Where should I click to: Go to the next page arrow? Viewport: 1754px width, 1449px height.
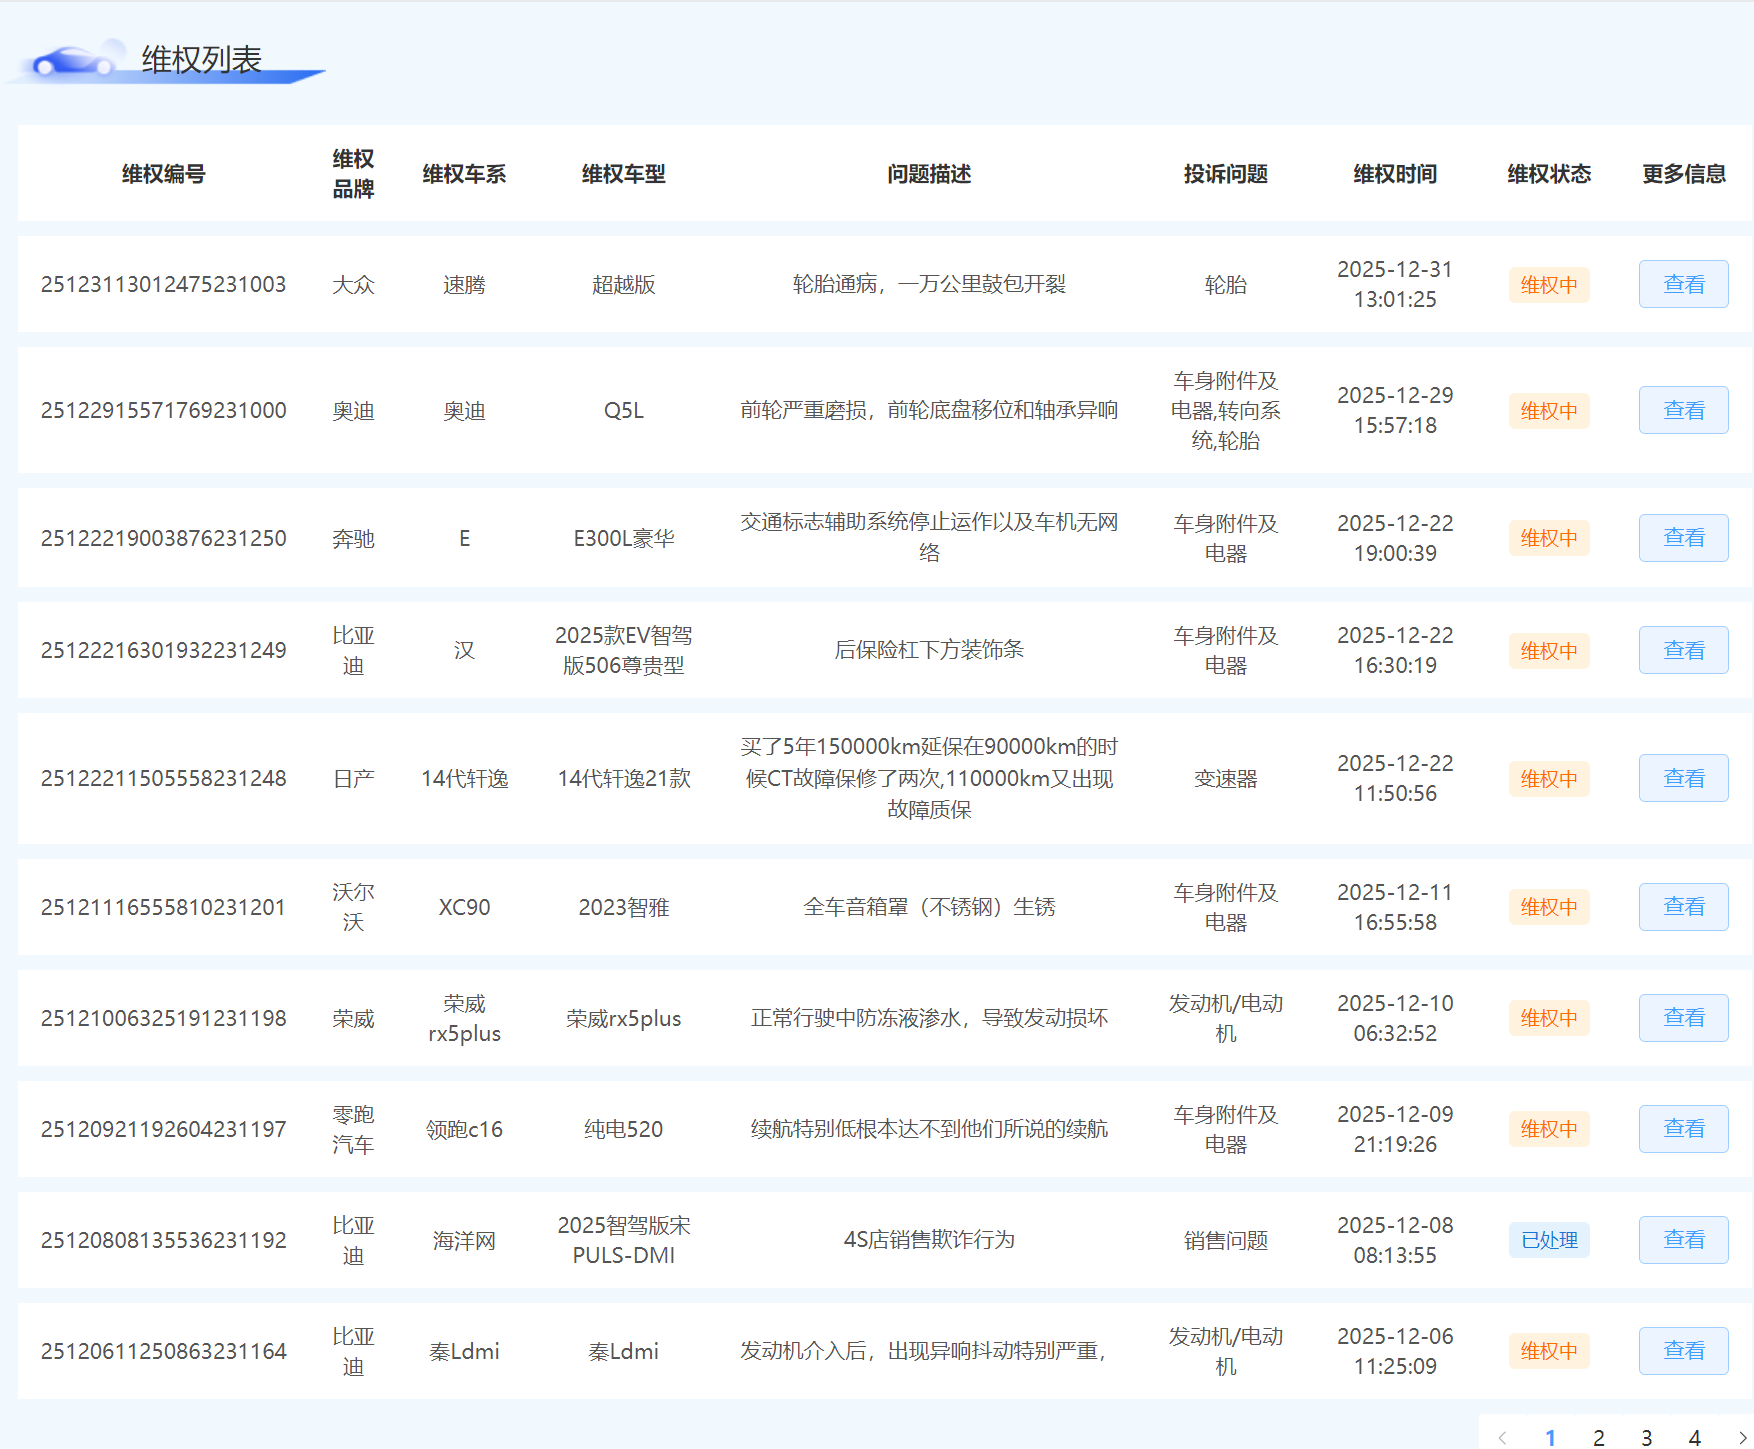[x=1742, y=1437]
